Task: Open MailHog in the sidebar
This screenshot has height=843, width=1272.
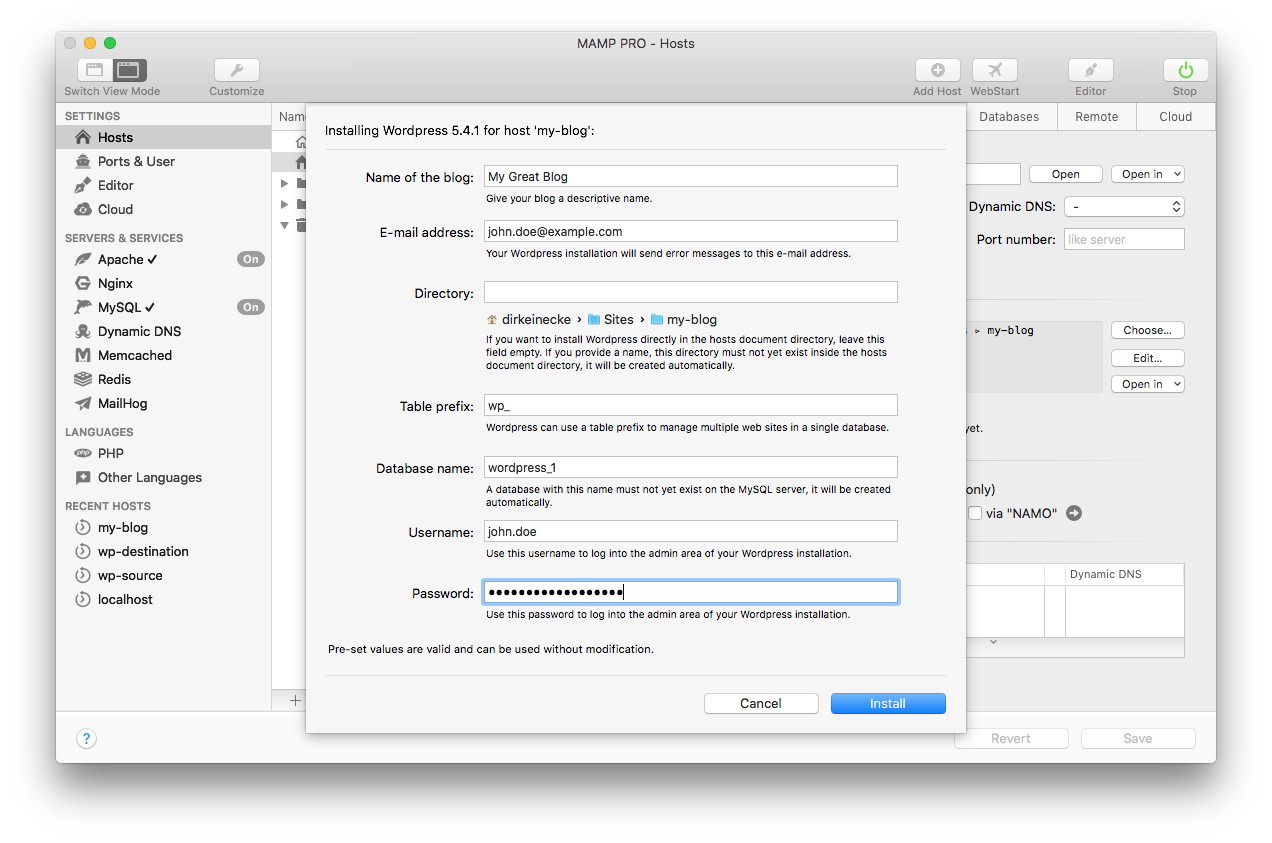Action: click(122, 403)
